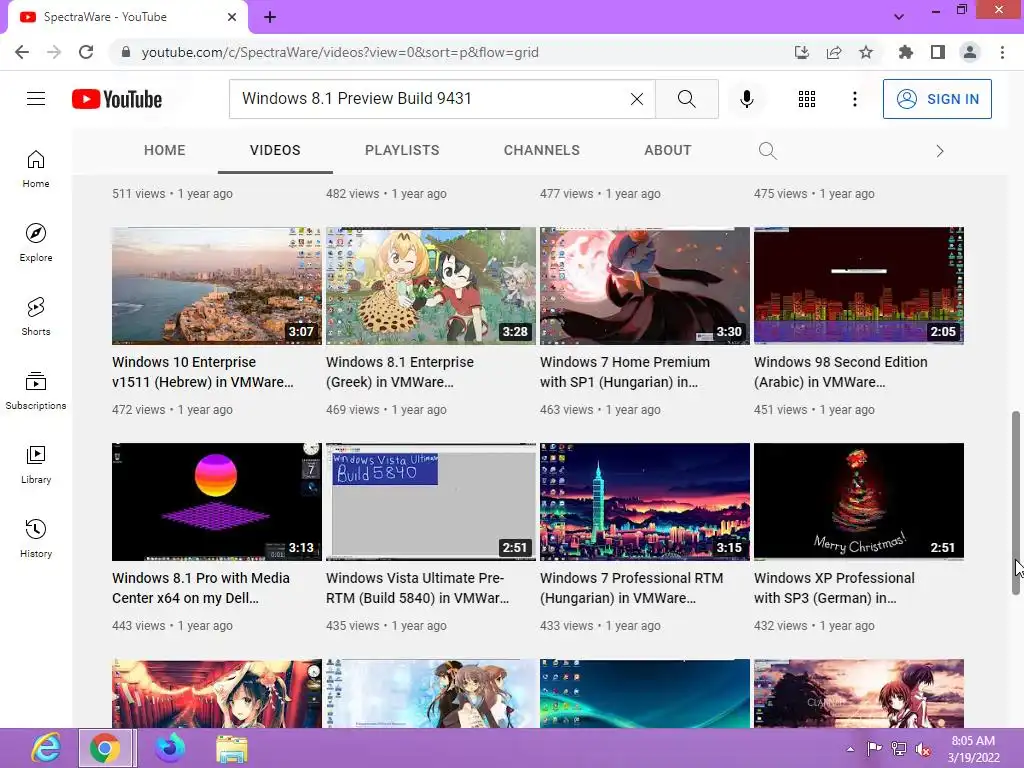
Task: Click title Windows 7 Professional RTM (Hungarian)
Action: [632, 588]
